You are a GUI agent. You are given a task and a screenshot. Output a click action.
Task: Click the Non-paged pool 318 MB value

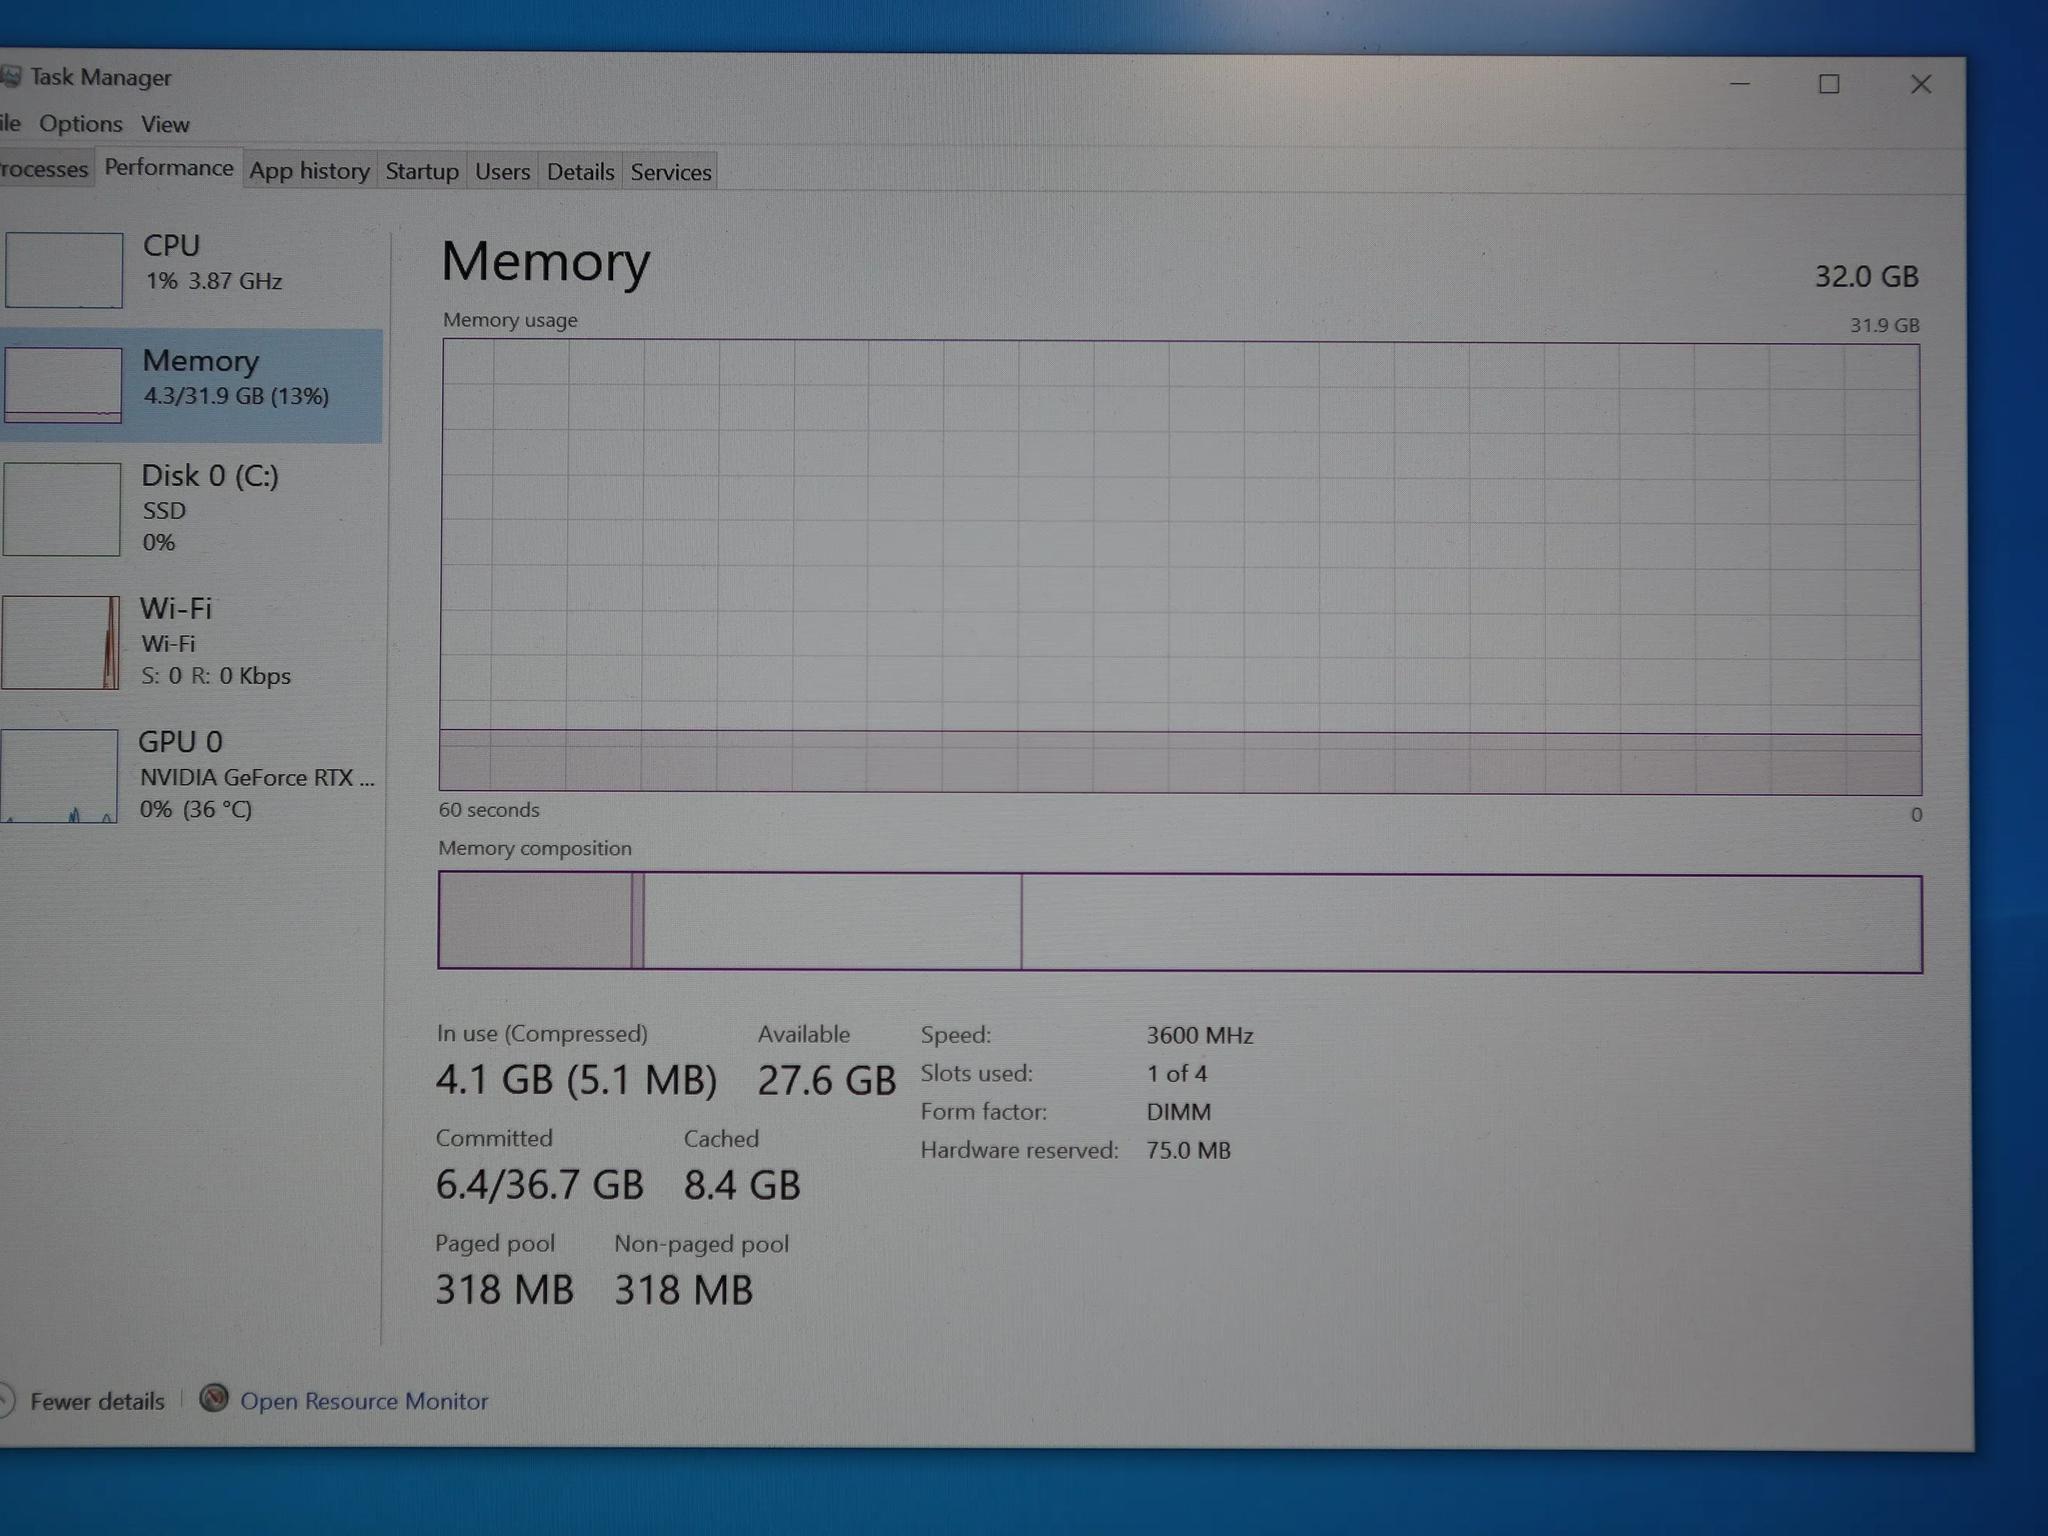(683, 1290)
